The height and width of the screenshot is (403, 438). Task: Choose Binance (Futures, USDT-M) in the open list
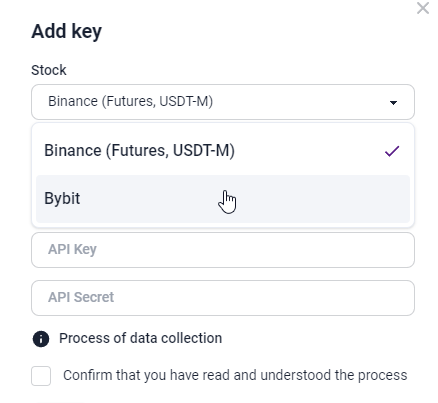pyautogui.click(x=223, y=151)
